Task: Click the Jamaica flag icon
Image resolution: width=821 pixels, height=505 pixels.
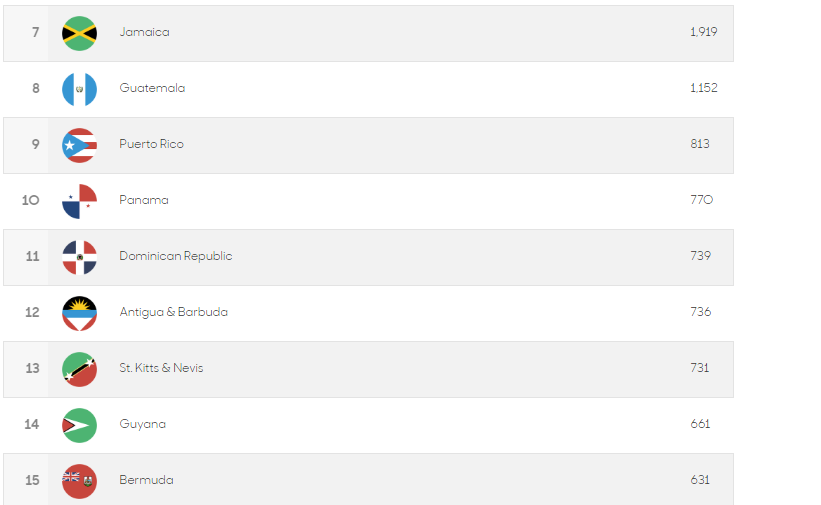Action: click(80, 34)
